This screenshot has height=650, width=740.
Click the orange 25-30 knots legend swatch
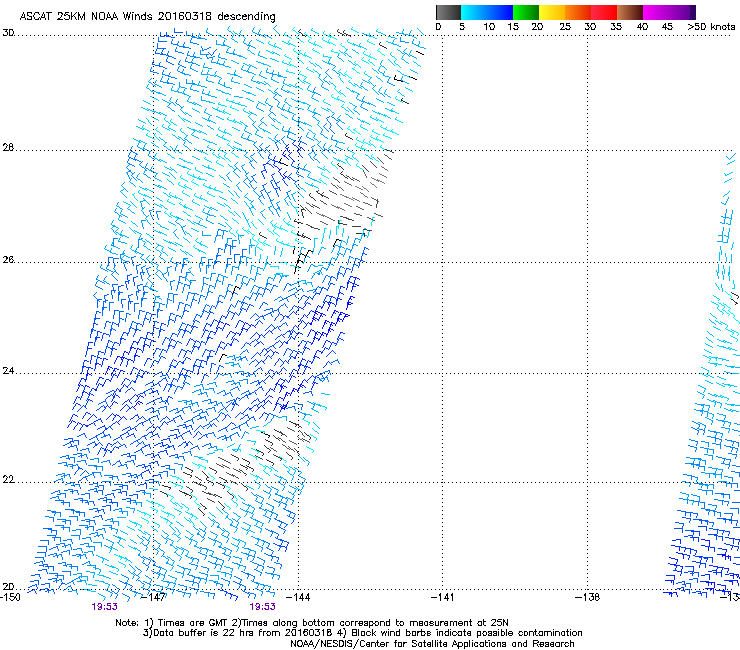(x=578, y=12)
